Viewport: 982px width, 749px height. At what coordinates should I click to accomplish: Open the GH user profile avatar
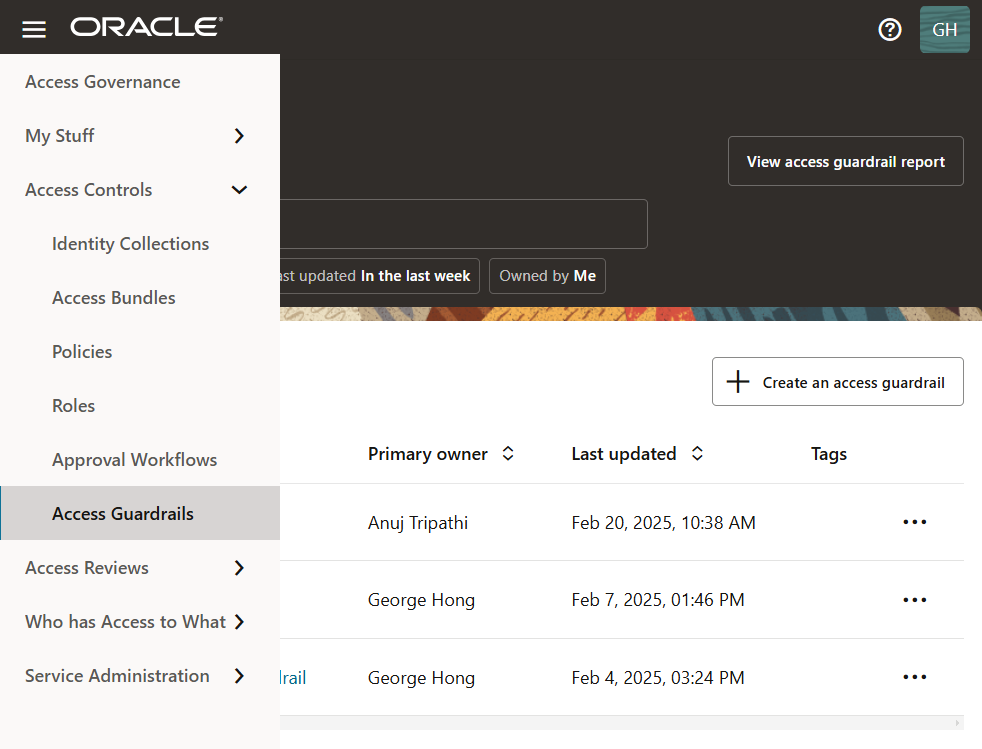pos(944,29)
